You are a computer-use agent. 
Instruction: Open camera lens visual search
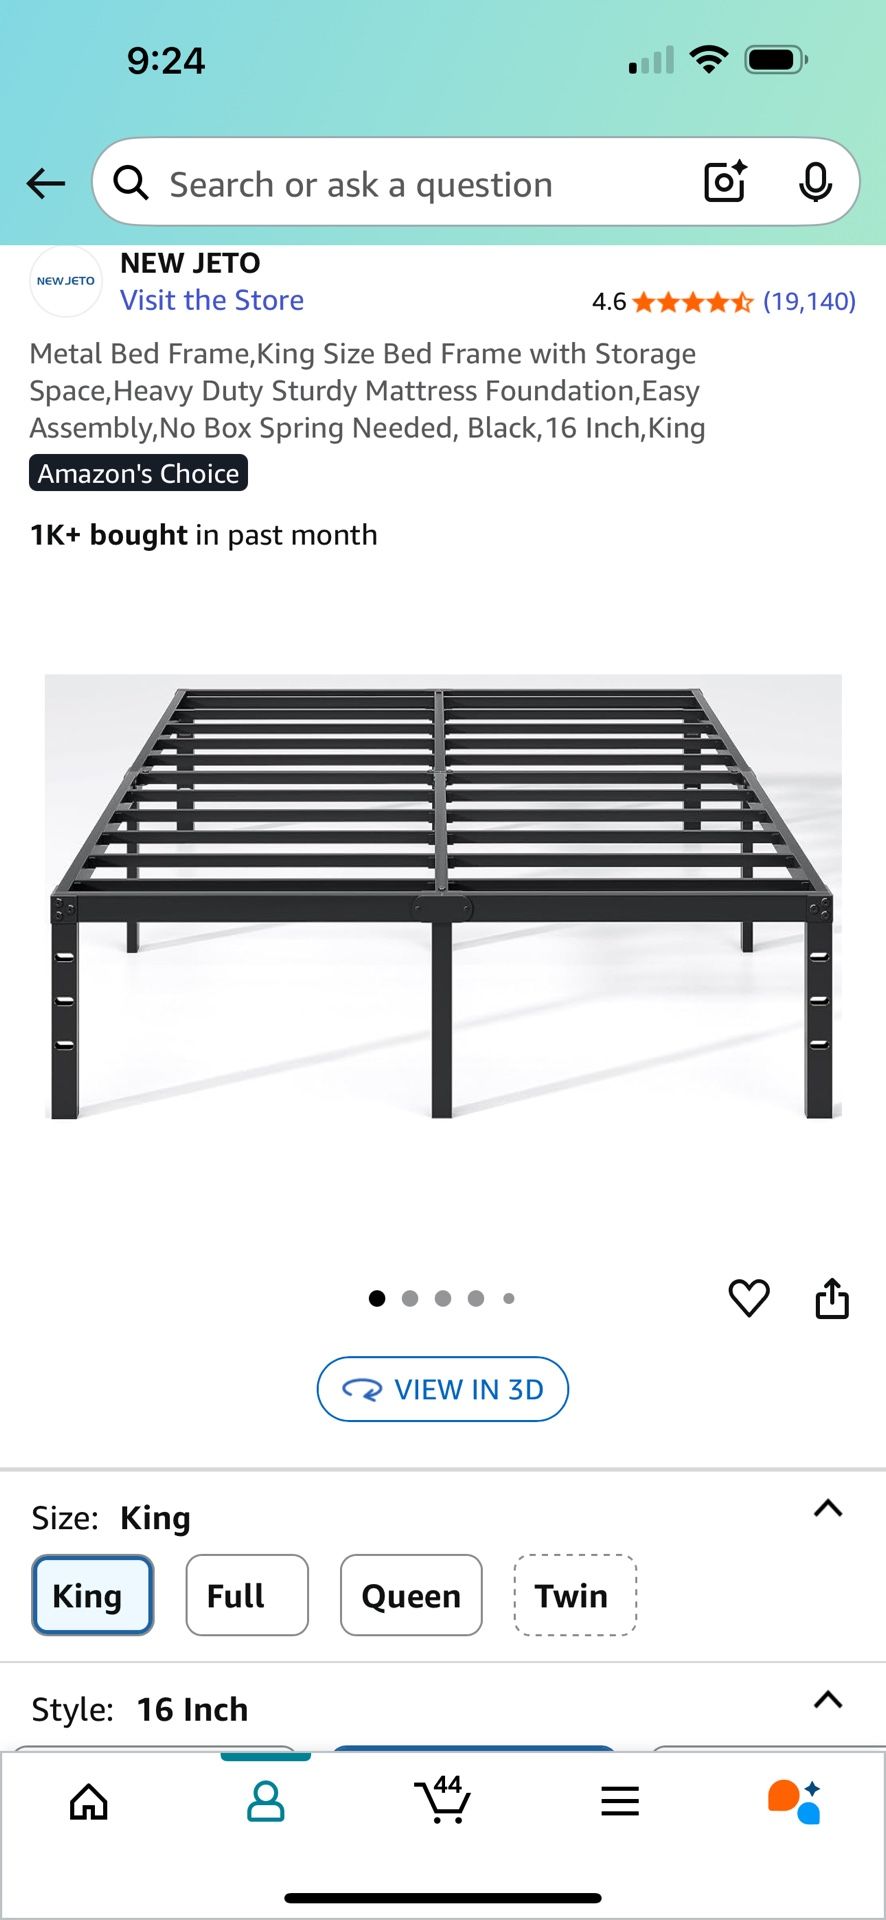pos(725,182)
